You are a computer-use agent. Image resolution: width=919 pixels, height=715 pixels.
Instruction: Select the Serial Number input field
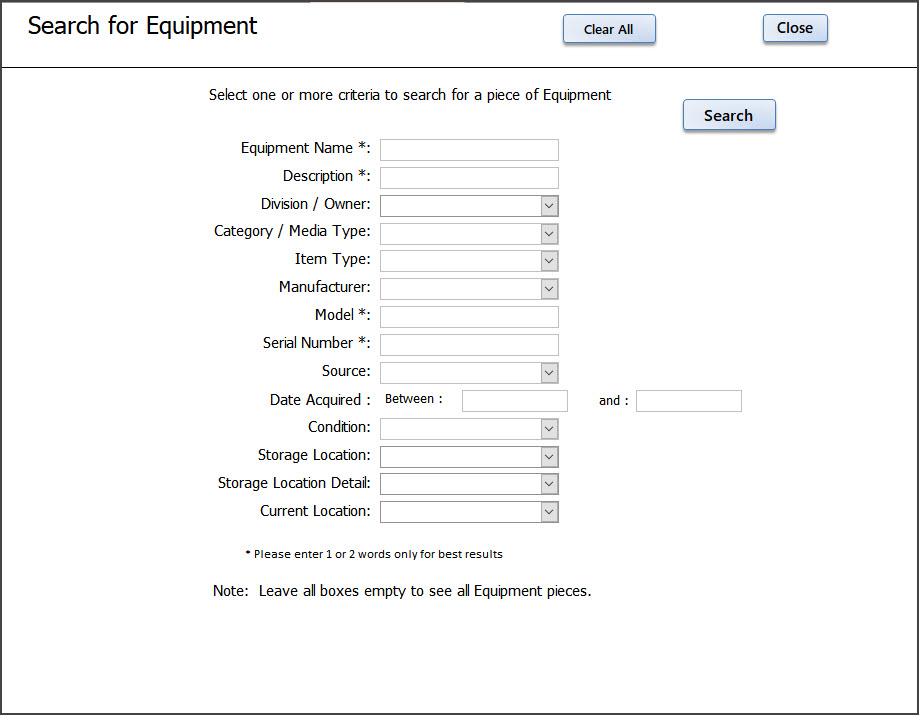[468, 345]
